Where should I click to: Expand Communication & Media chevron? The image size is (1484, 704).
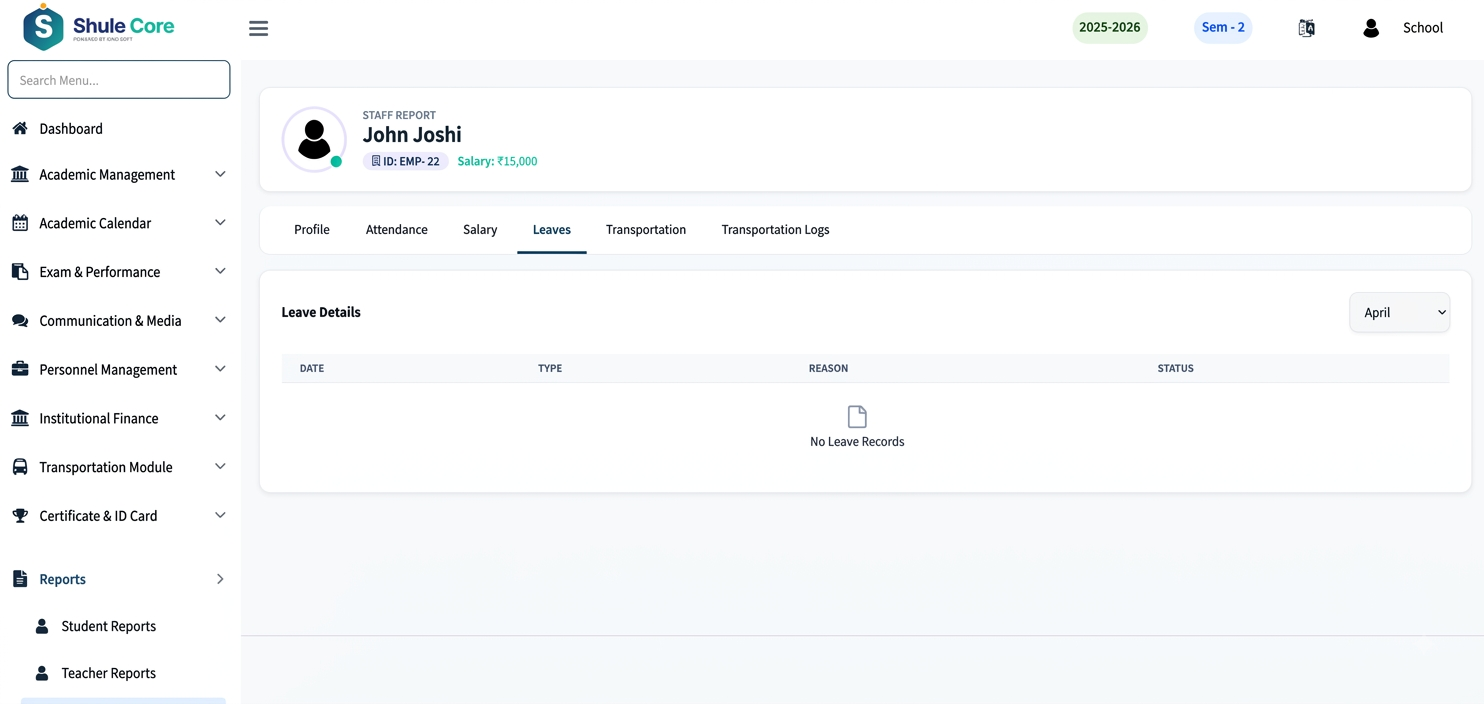(220, 320)
